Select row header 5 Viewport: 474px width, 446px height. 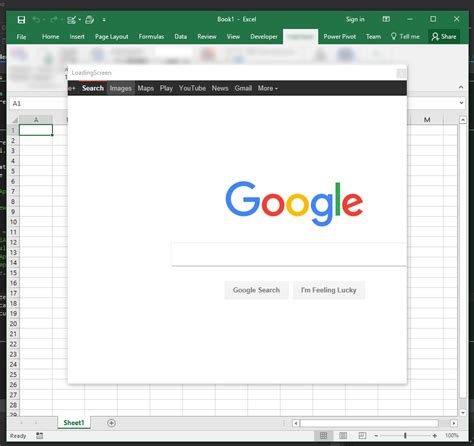pyautogui.click(x=13, y=171)
